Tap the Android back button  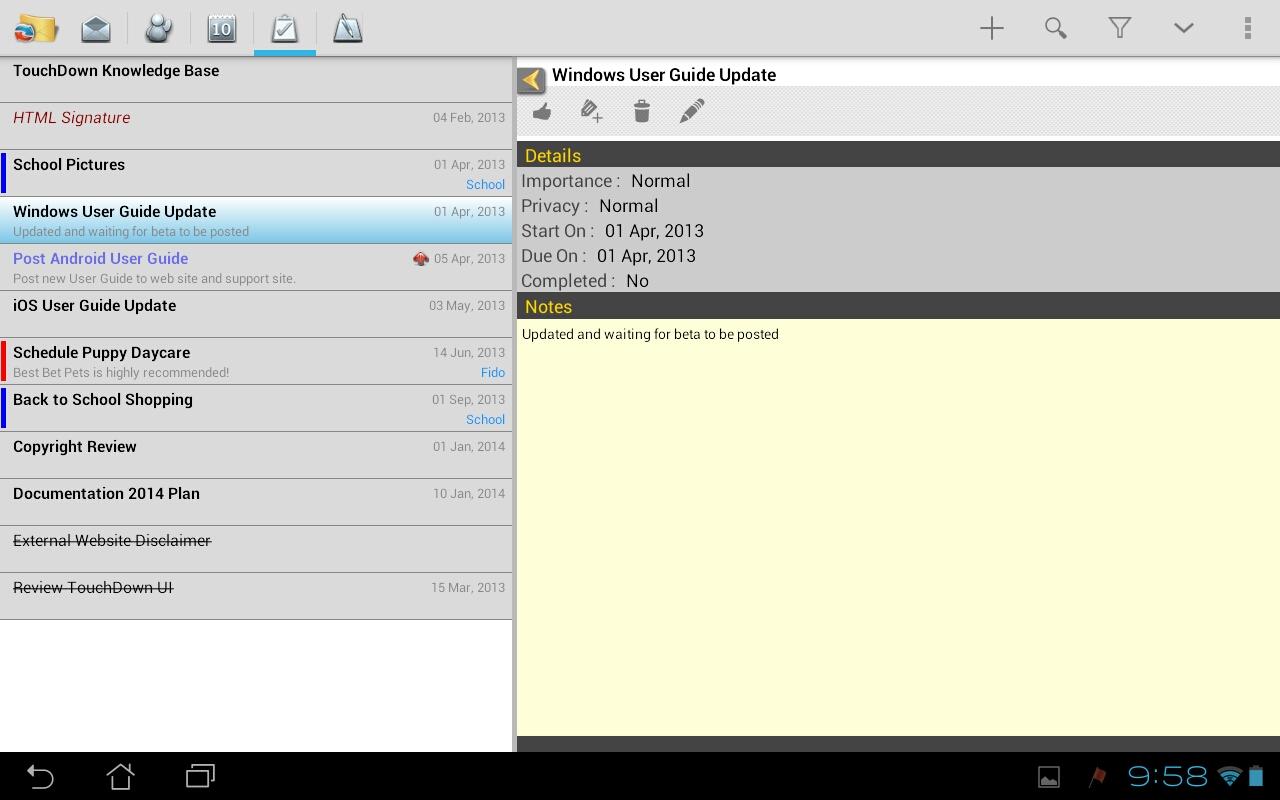[40, 776]
